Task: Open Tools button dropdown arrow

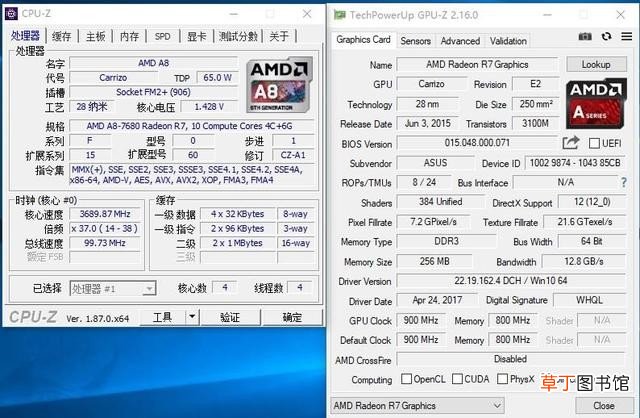Action: (192, 317)
